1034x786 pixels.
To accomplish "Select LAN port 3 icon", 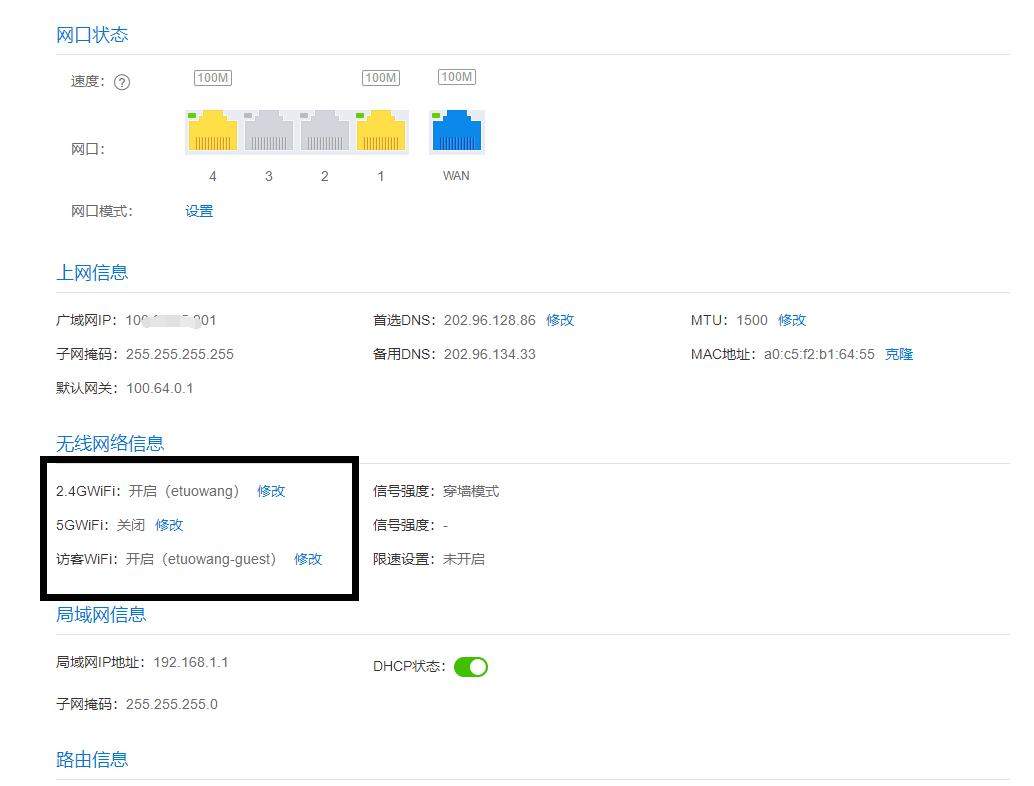I will click(268, 130).
